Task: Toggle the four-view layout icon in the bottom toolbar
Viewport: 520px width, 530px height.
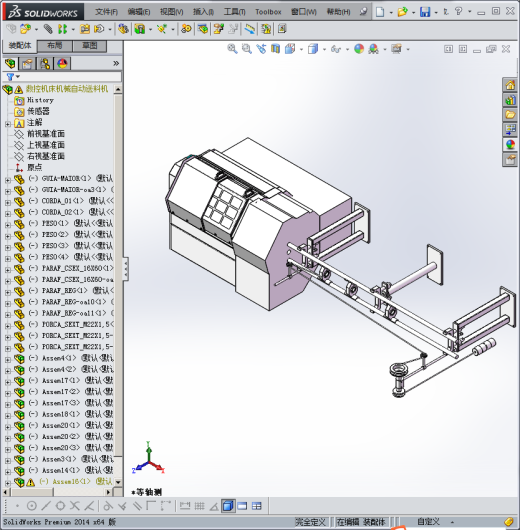Action: [257, 506]
